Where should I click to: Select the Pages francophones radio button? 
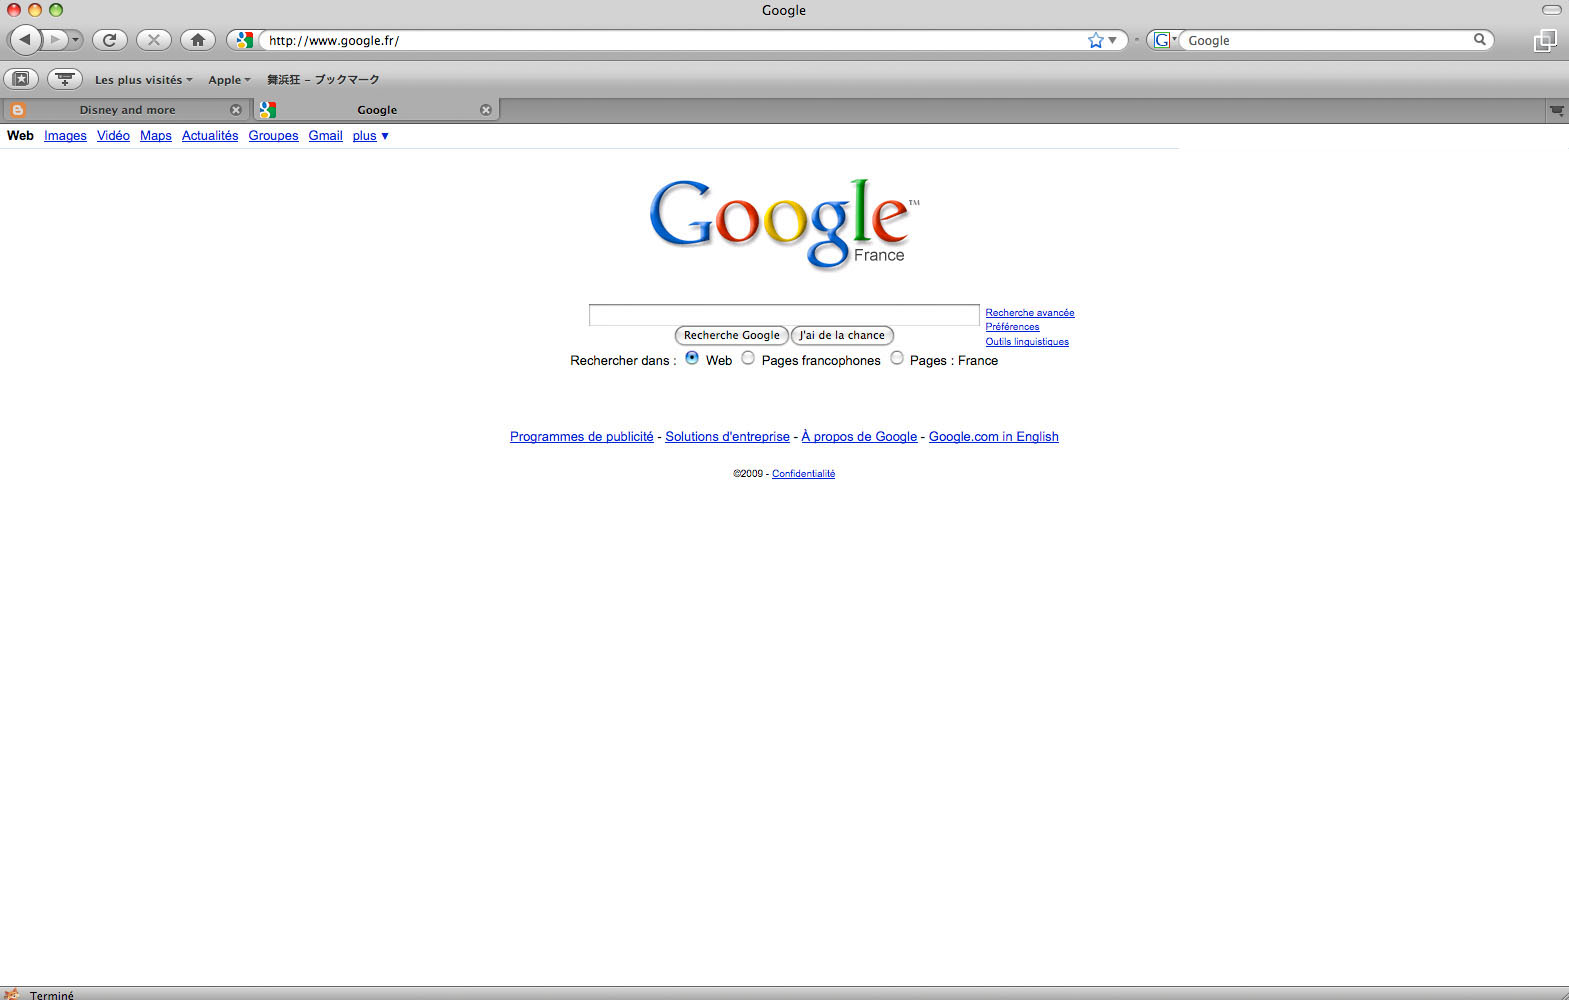click(748, 358)
